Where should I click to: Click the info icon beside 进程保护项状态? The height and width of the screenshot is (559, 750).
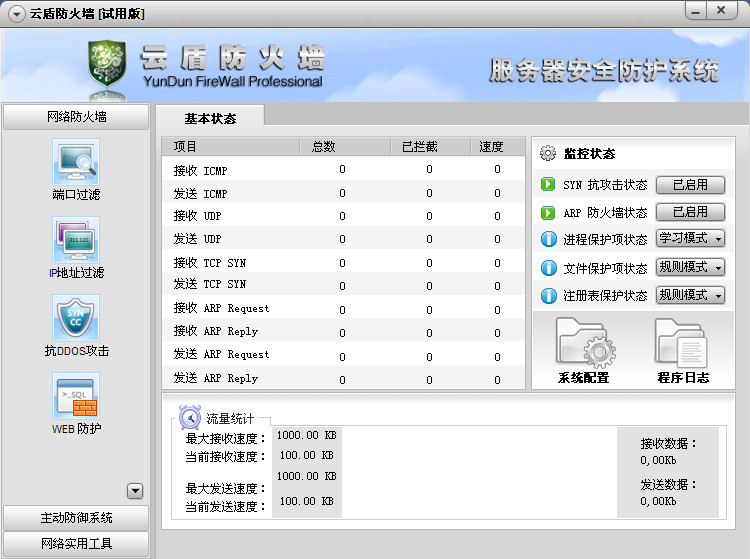(x=549, y=239)
